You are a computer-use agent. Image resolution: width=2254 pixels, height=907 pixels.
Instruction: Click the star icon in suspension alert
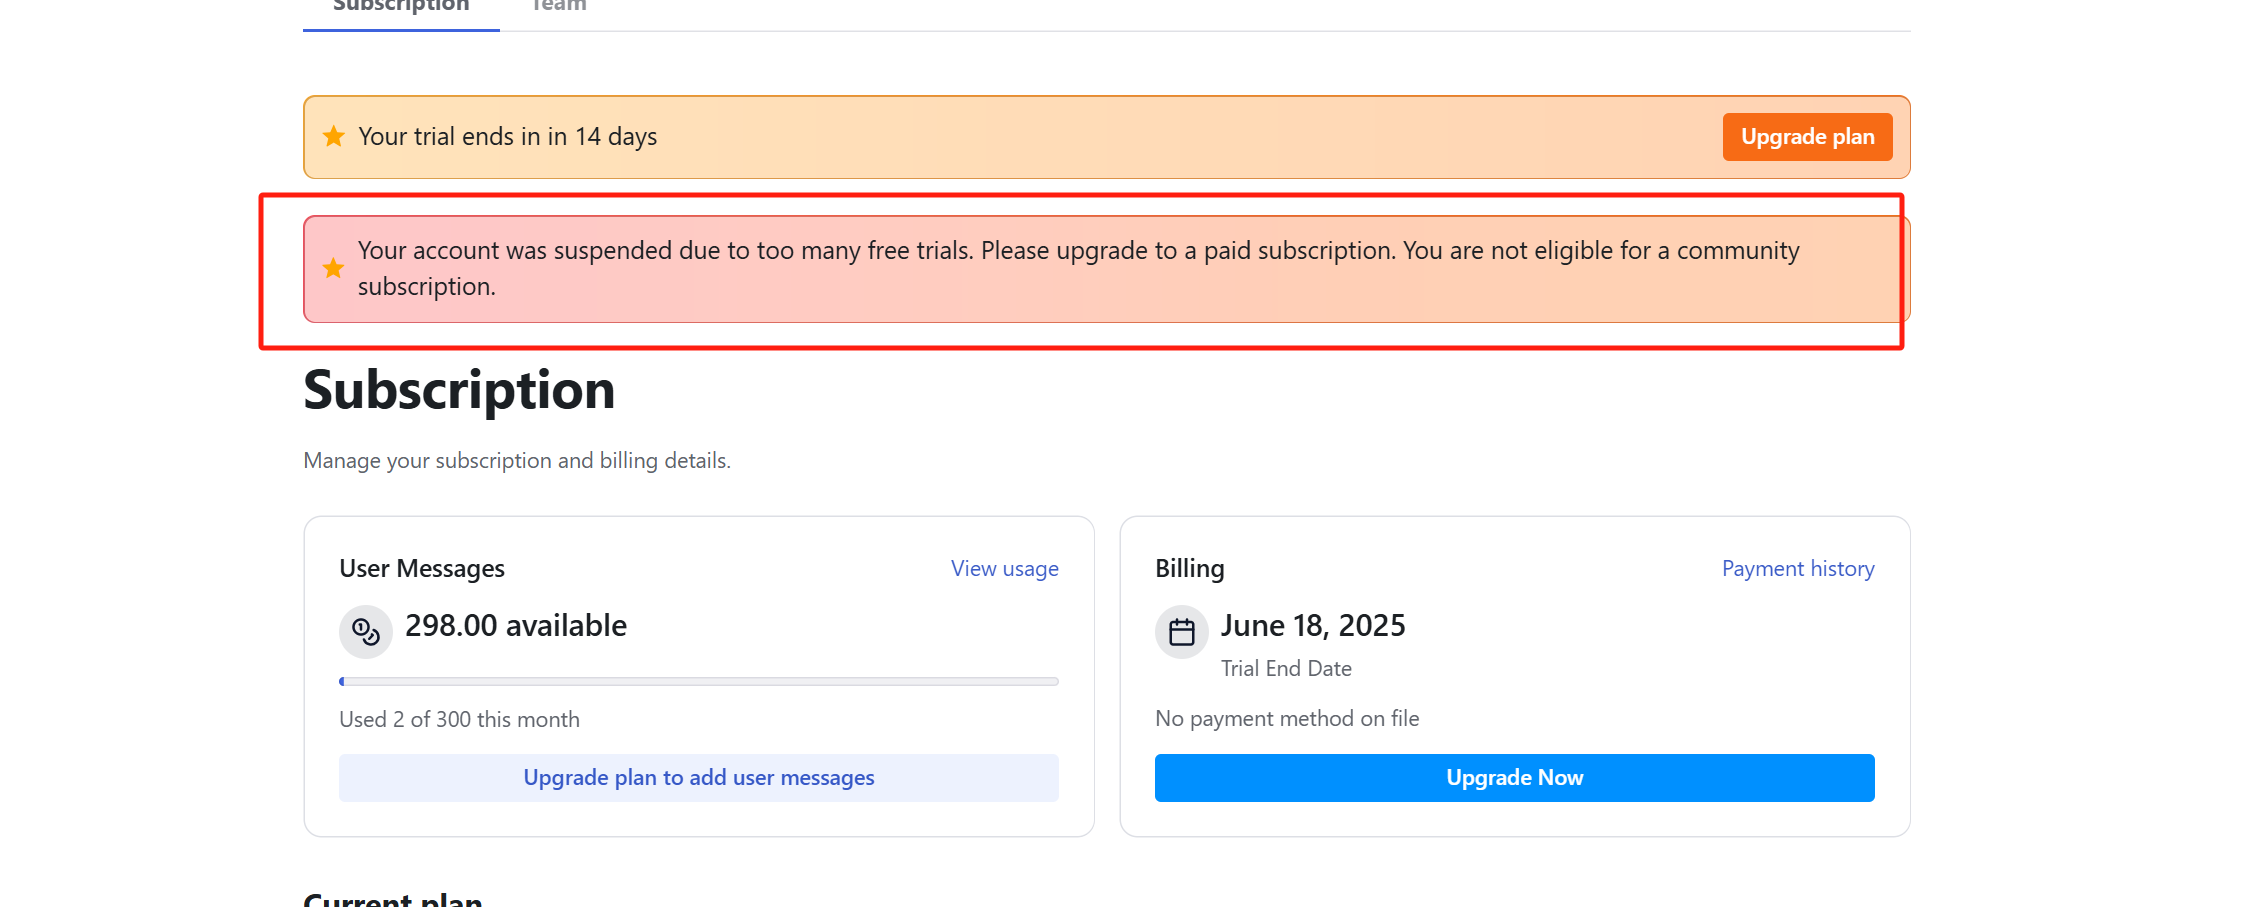click(x=334, y=268)
